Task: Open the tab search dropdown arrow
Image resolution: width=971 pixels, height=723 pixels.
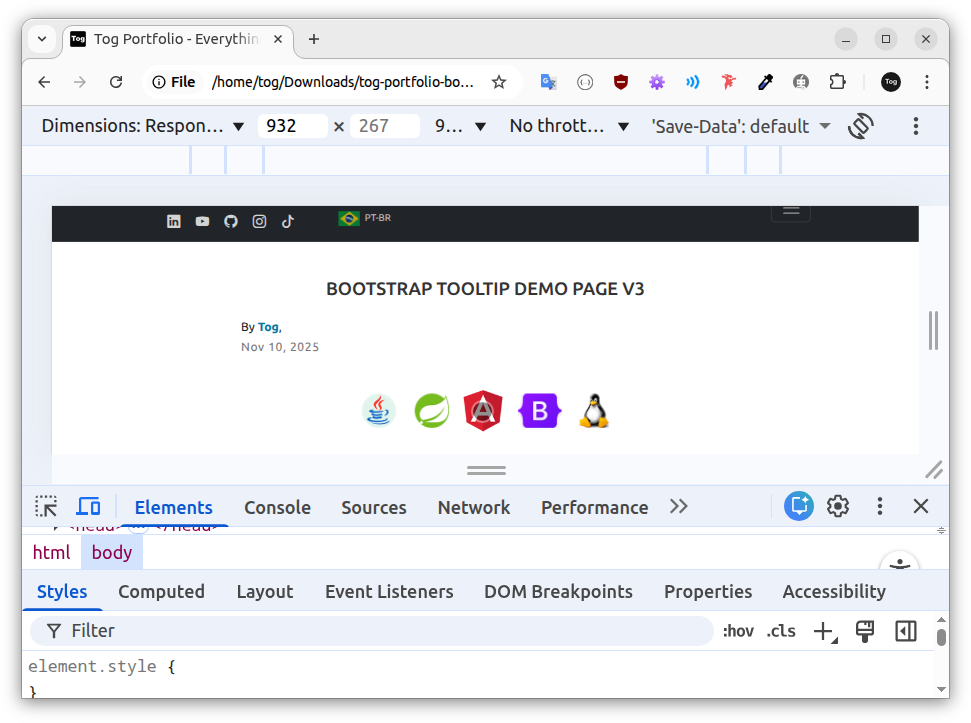Action: 42,39
